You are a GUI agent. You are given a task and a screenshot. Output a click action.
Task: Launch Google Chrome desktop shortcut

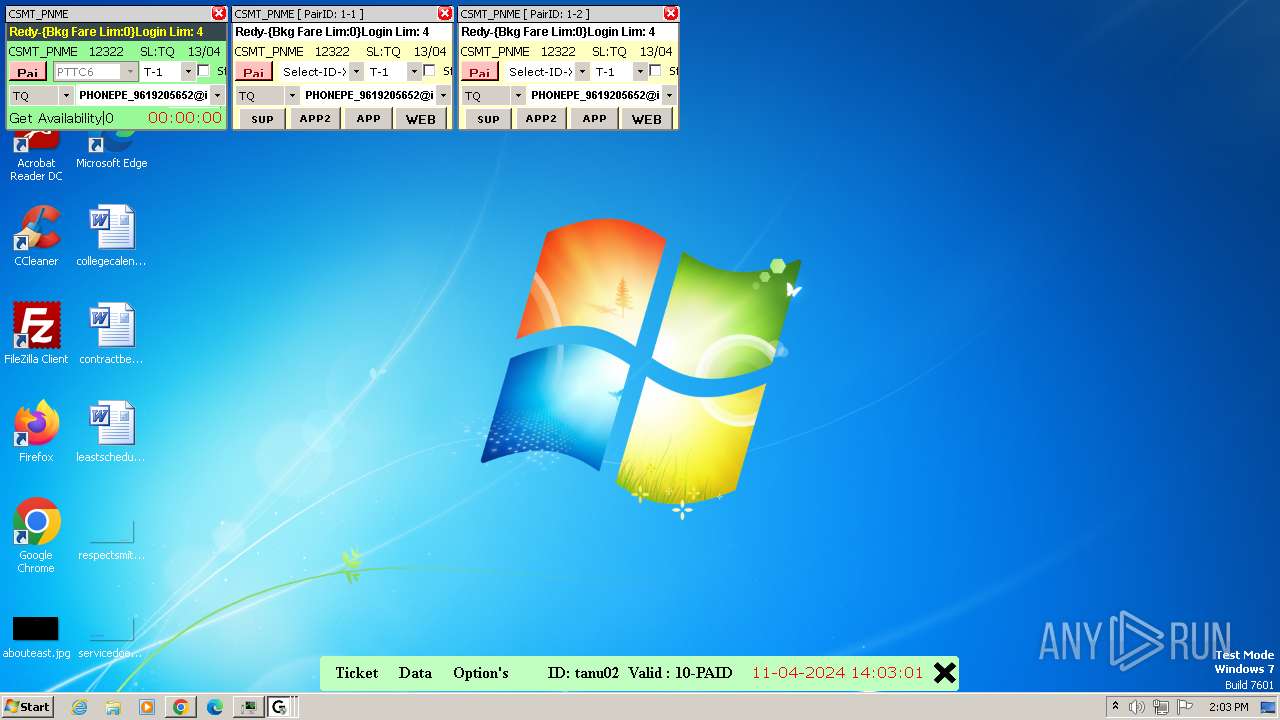click(x=36, y=536)
